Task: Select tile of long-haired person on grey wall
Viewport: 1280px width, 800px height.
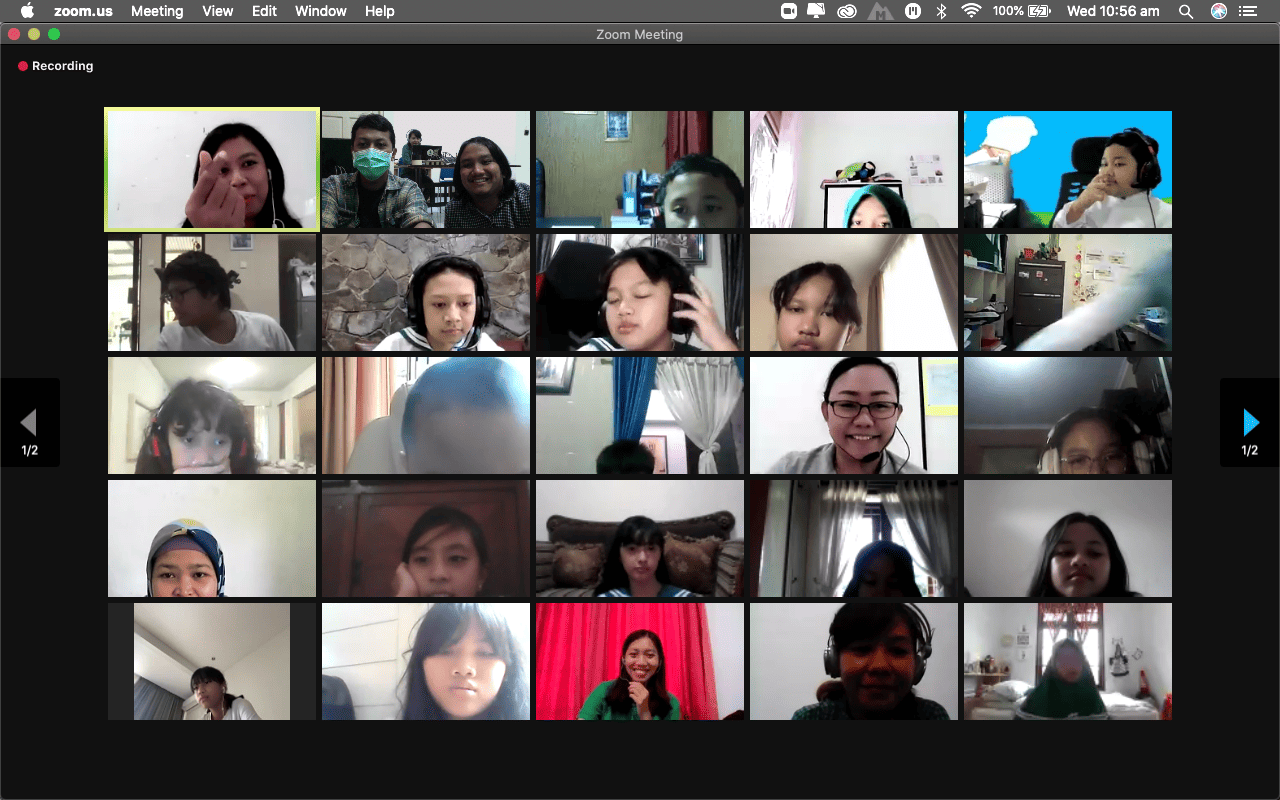Action: [x=1068, y=539]
